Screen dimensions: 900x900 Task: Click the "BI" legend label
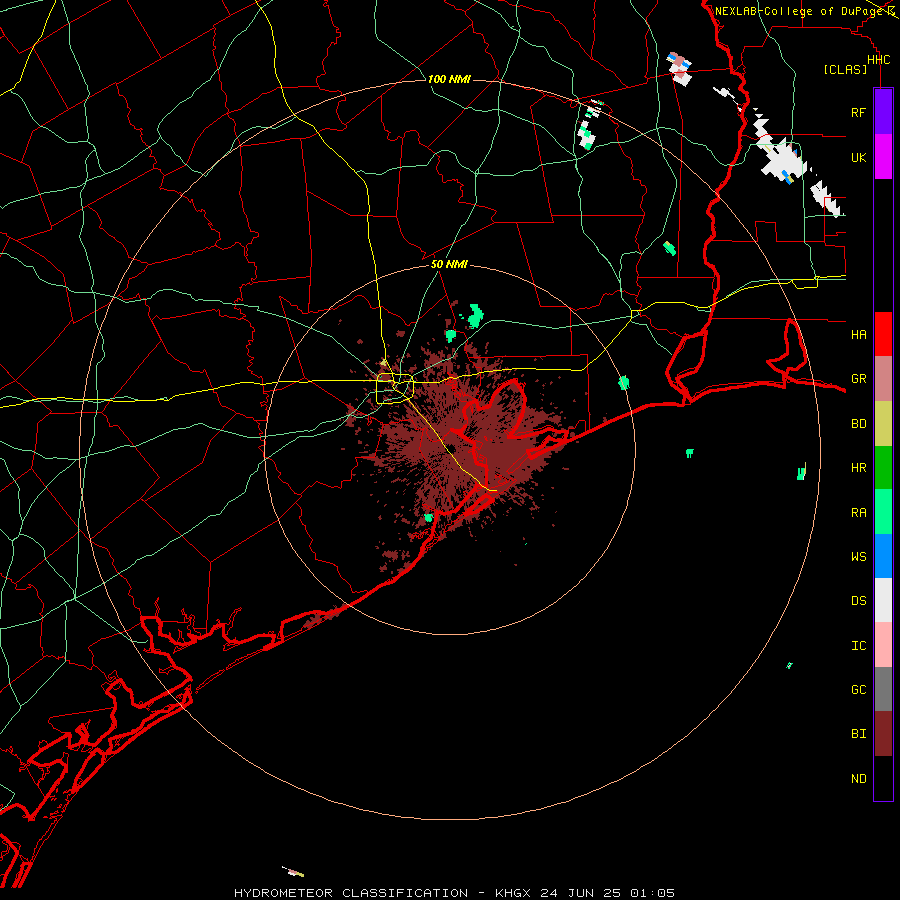(x=859, y=734)
